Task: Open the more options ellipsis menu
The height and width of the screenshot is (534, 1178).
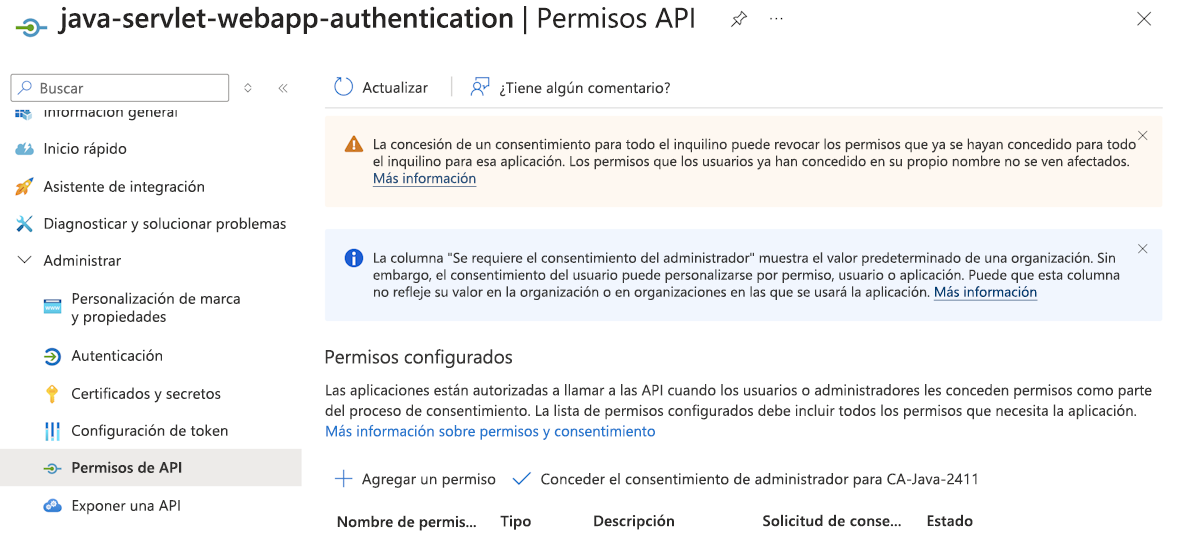Action: [x=776, y=19]
